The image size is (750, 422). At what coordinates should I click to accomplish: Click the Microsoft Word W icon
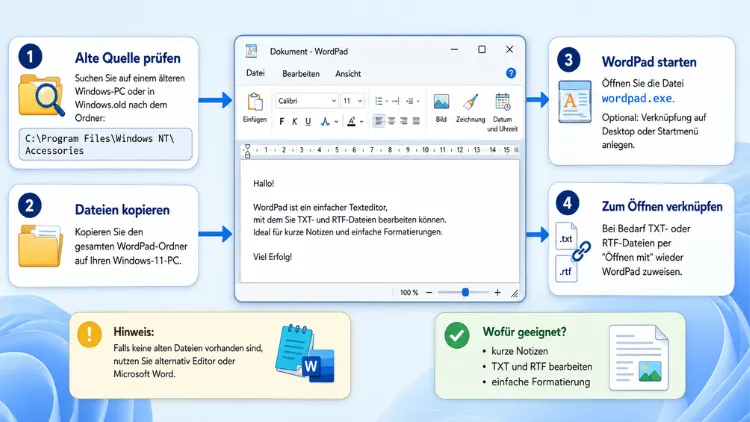(x=318, y=366)
